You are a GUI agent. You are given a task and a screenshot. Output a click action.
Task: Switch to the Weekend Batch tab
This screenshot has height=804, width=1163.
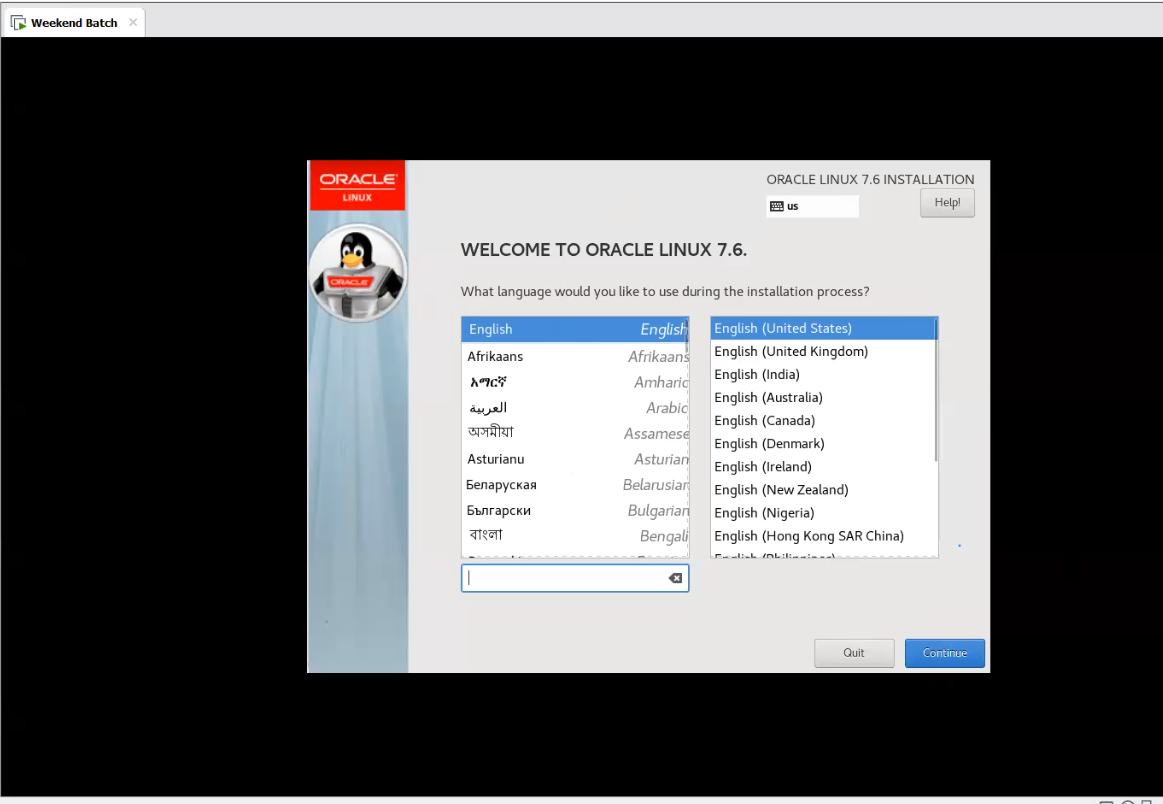click(73, 23)
